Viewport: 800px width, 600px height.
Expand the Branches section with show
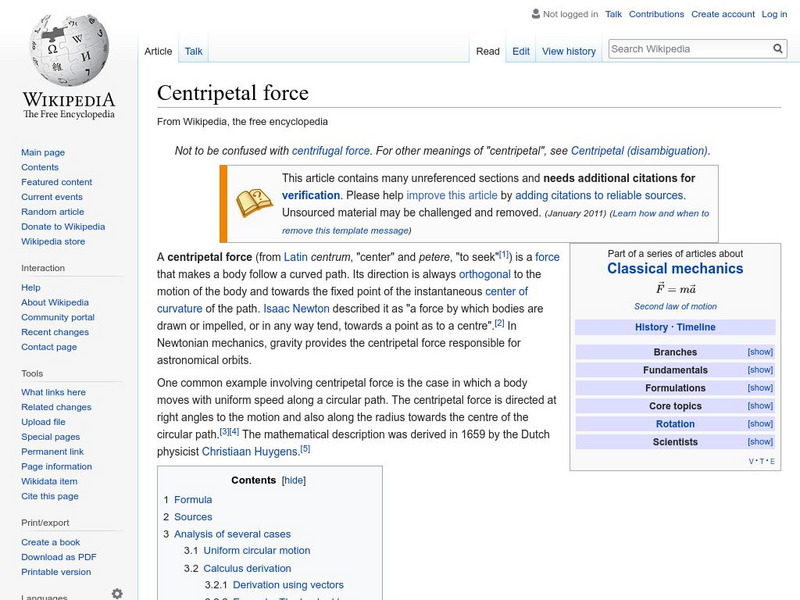(760, 352)
